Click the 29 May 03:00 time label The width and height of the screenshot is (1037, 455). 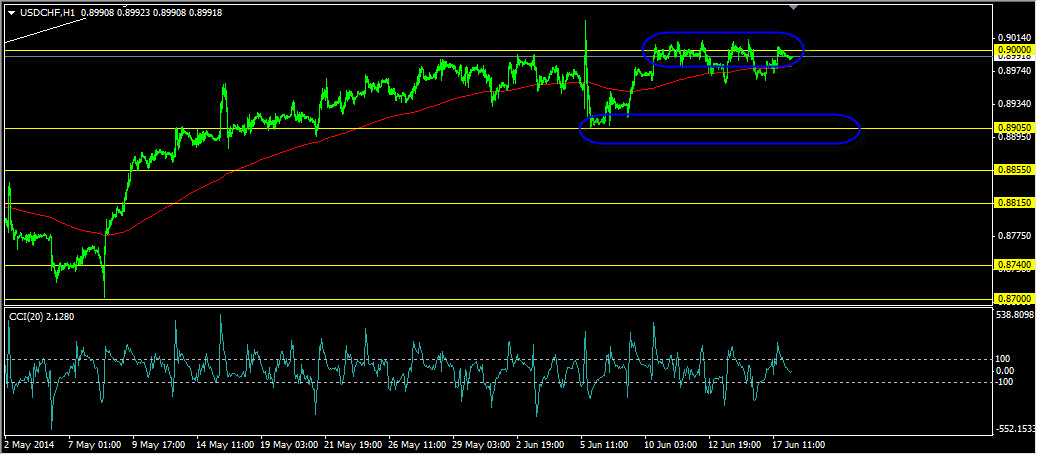[482, 444]
